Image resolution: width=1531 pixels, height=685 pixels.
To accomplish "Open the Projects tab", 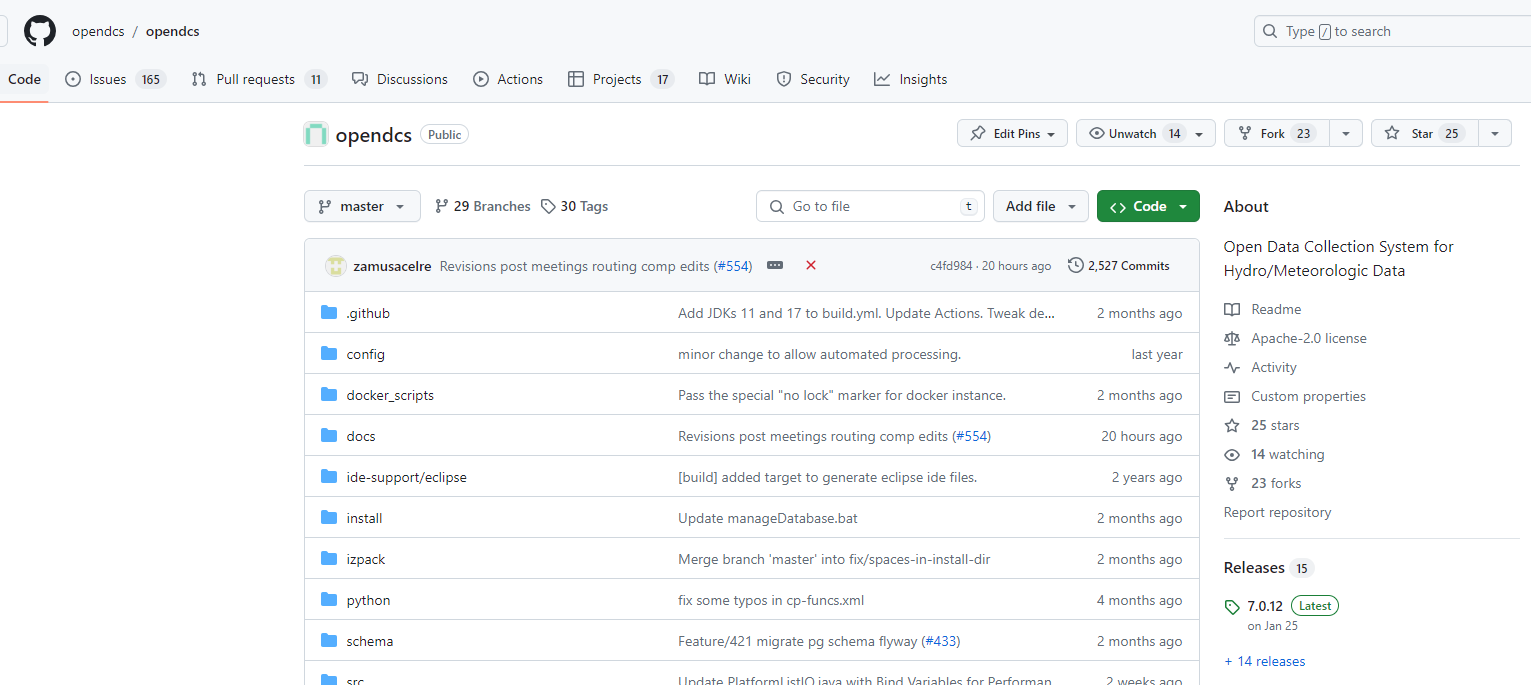I will 621,79.
